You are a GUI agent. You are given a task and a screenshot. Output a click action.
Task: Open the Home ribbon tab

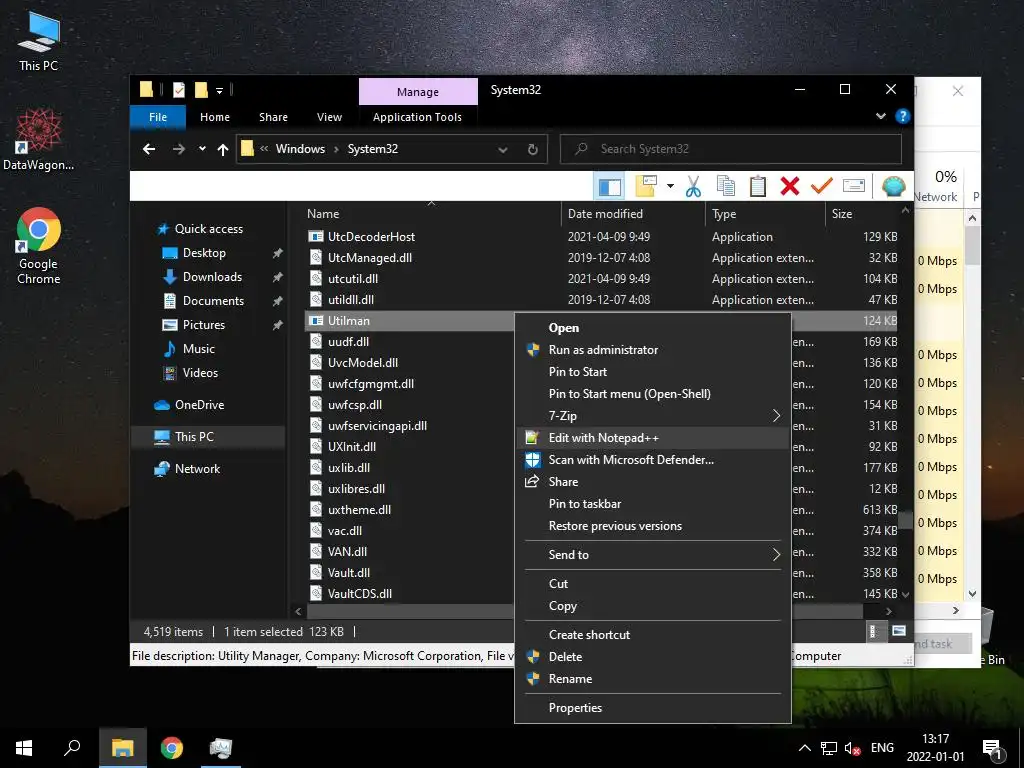pyautogui.click(x=215, y=117)
